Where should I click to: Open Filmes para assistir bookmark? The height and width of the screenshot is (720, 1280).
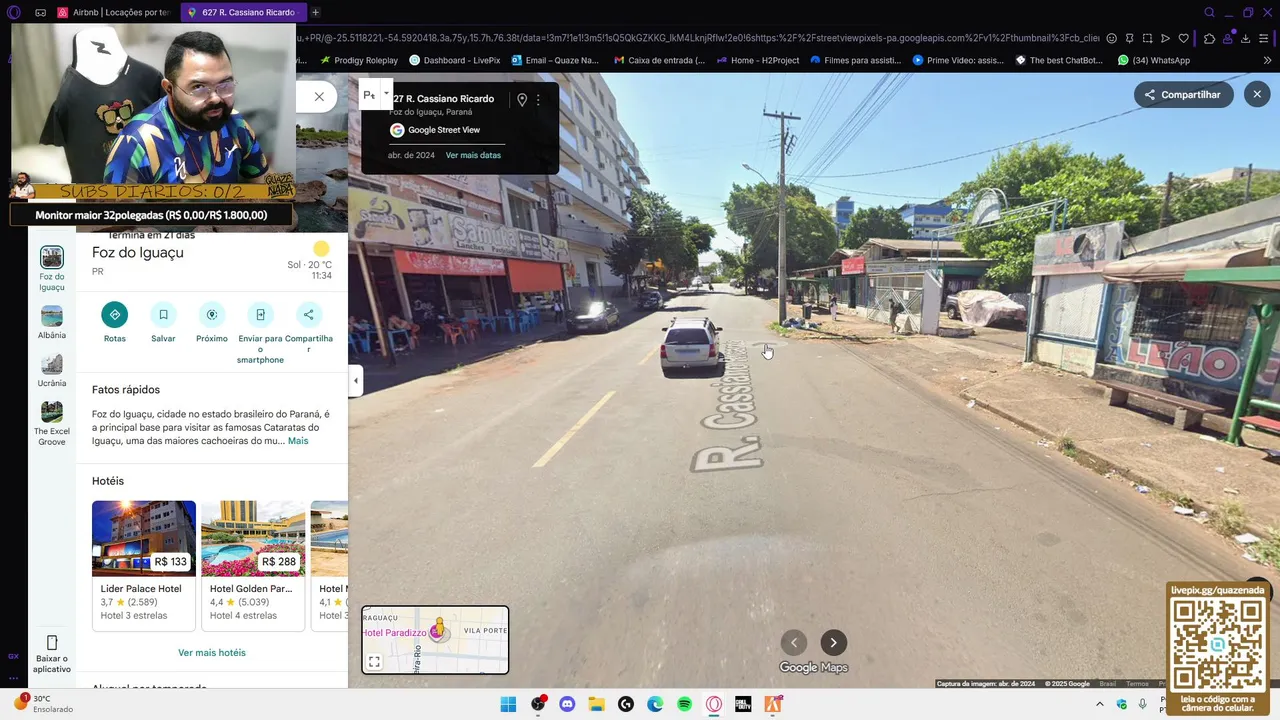[855, 60]
